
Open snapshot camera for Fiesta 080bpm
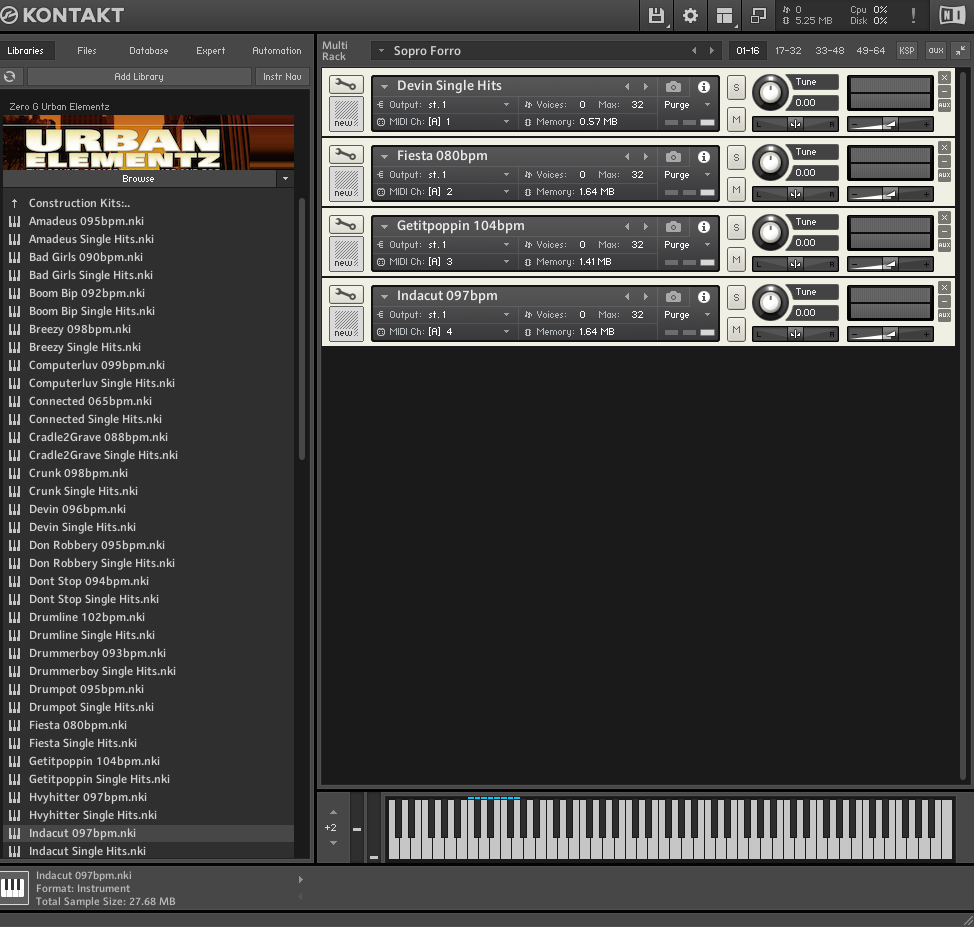pyautogui.click(x=673, y=157)
